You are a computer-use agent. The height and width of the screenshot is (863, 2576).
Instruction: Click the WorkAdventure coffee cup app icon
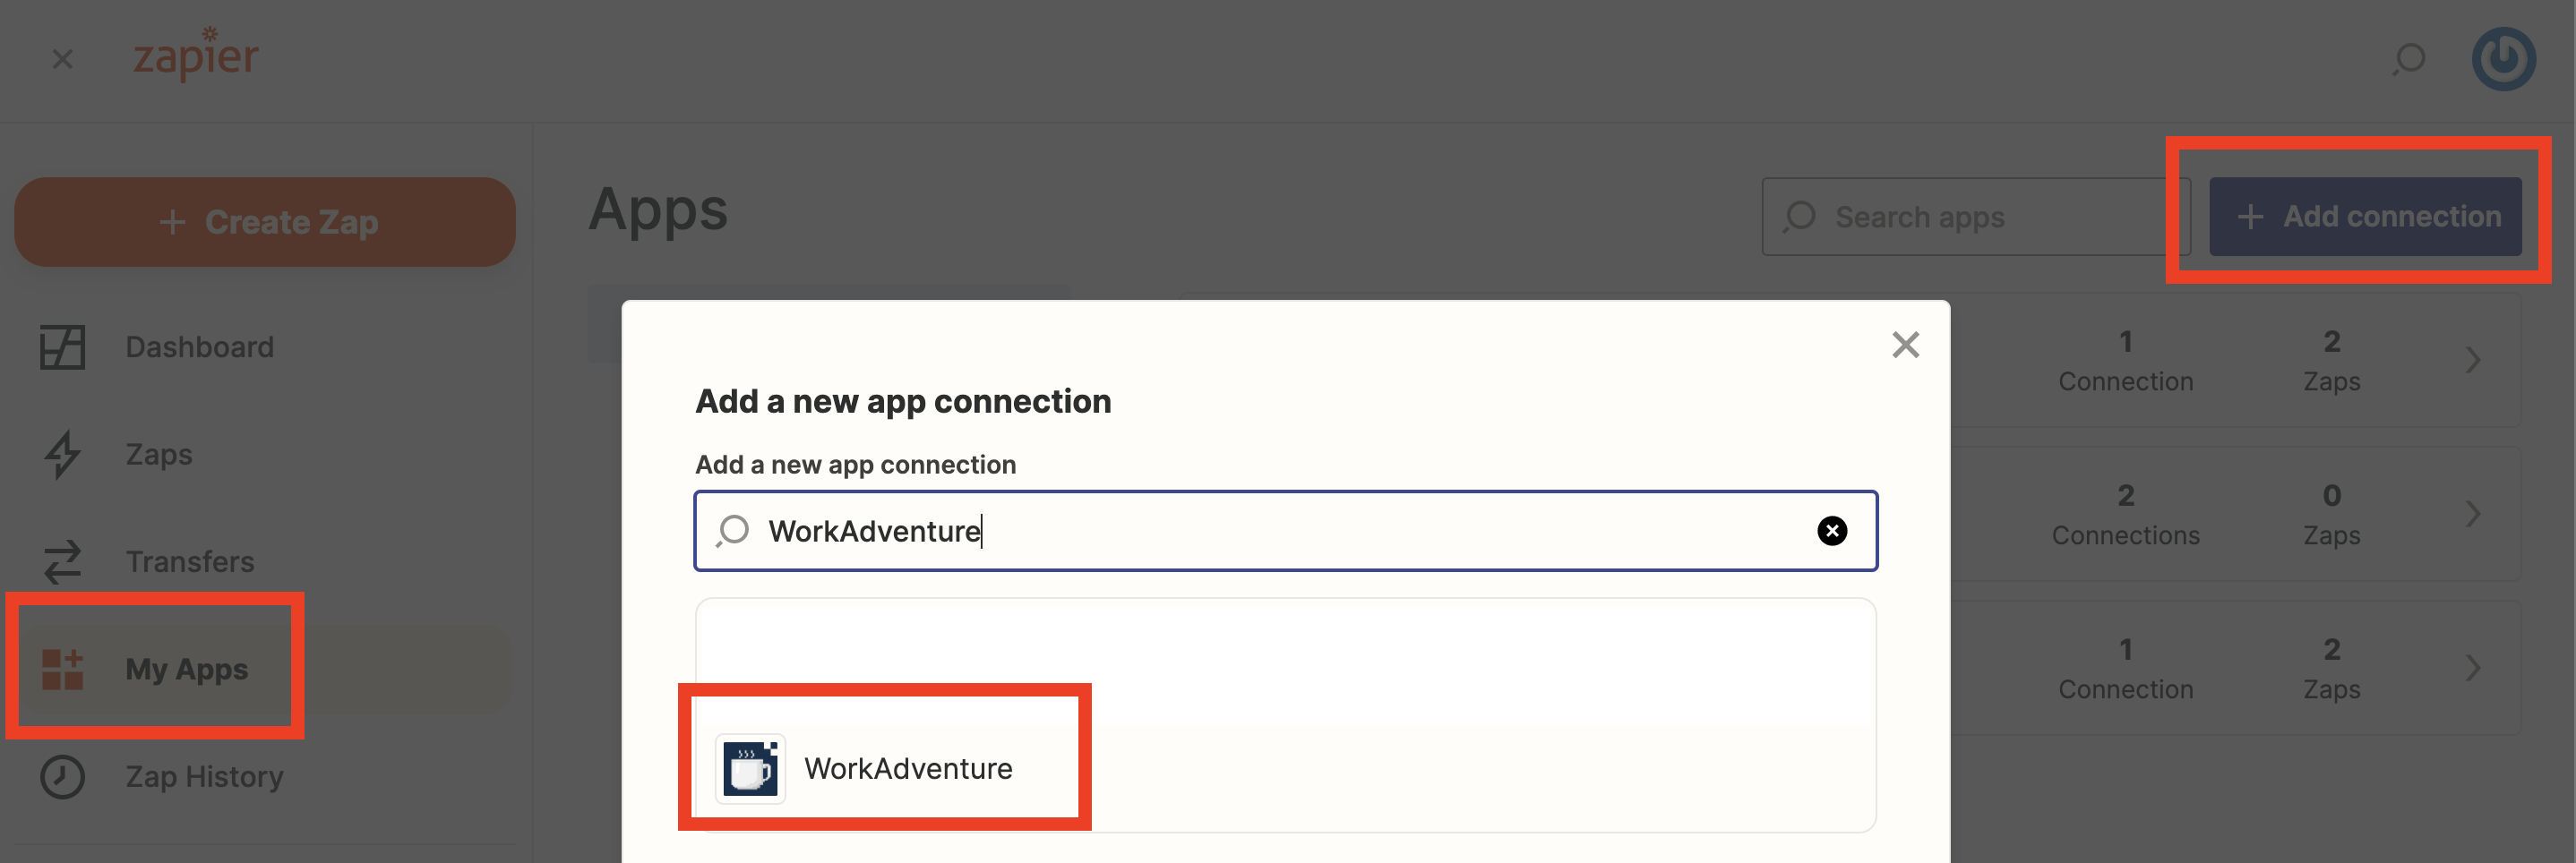(x=749, y=769)
